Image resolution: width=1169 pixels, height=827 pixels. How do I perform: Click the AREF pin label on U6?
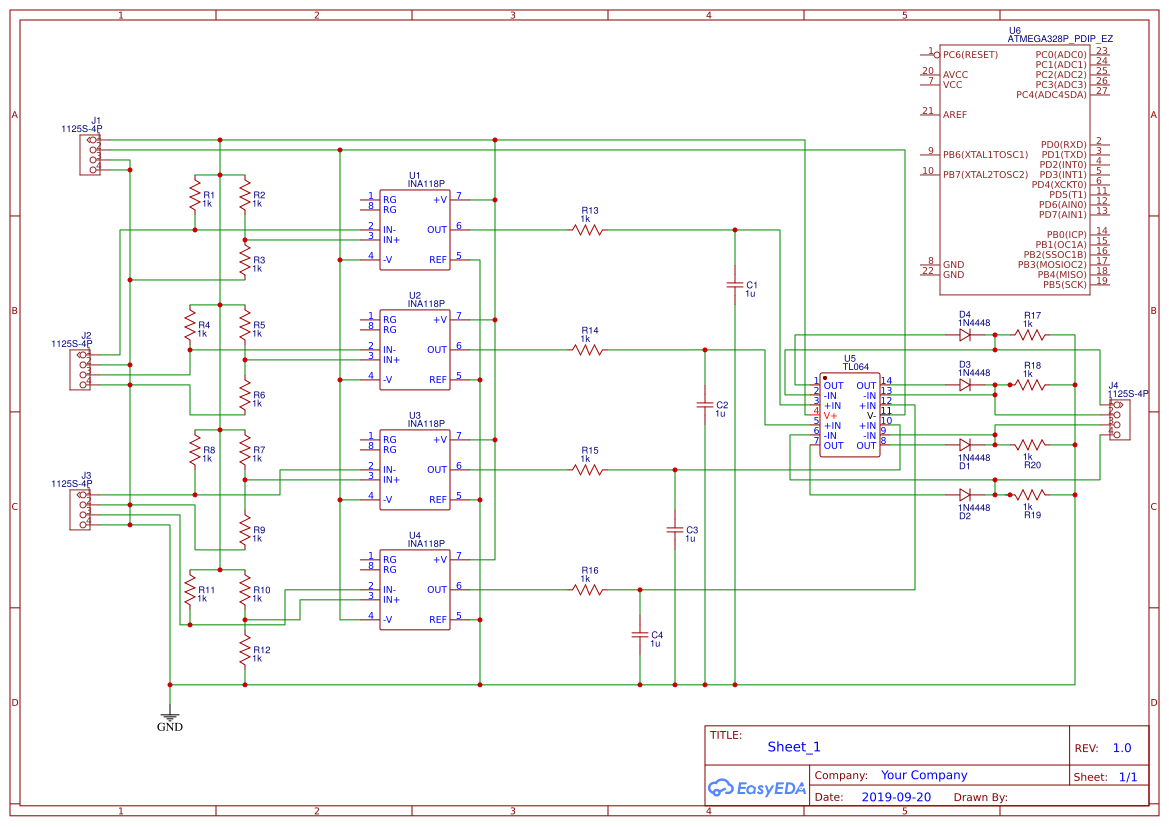tap(955, 115)
